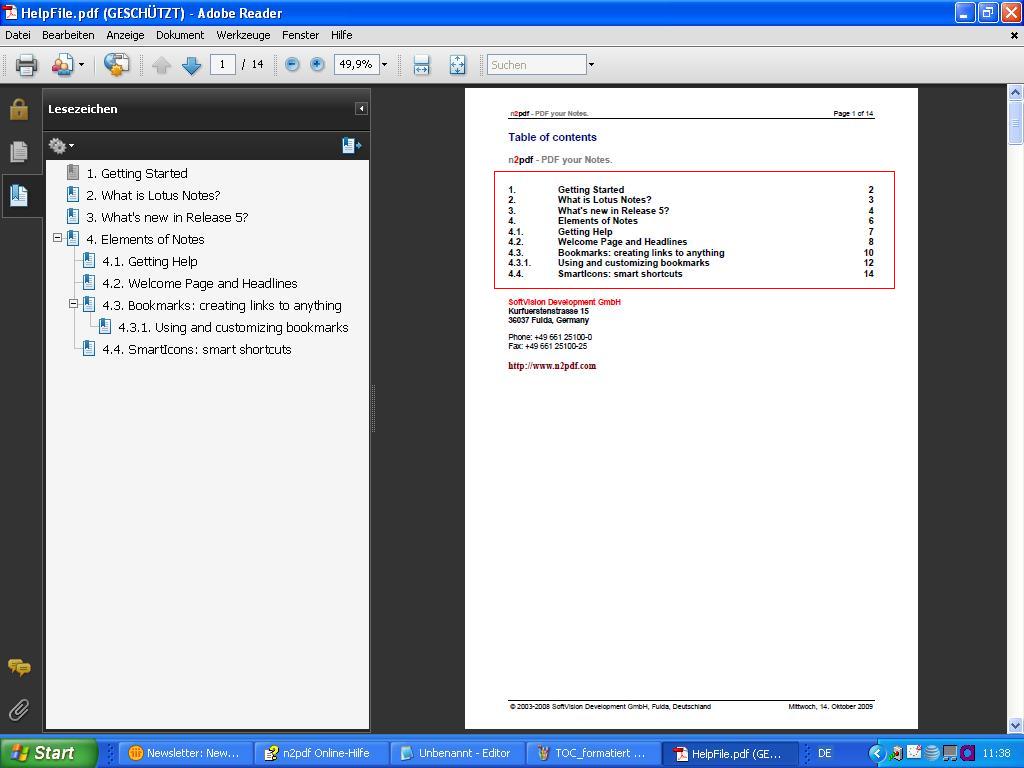1024x768 pixels.
Task: Click the Suchen search field
Action: (537, 65)
